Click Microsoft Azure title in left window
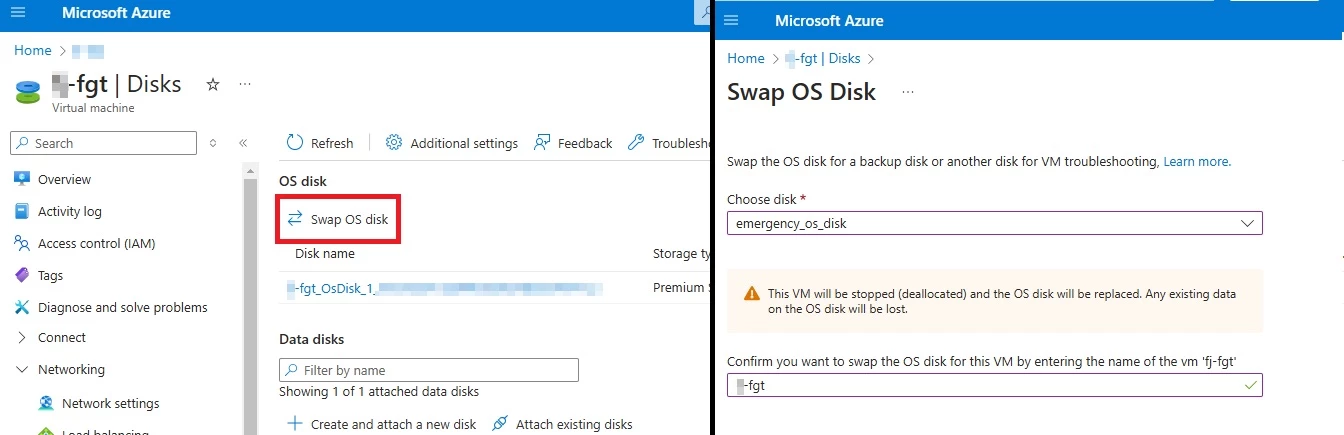 [x=116, y=13]
